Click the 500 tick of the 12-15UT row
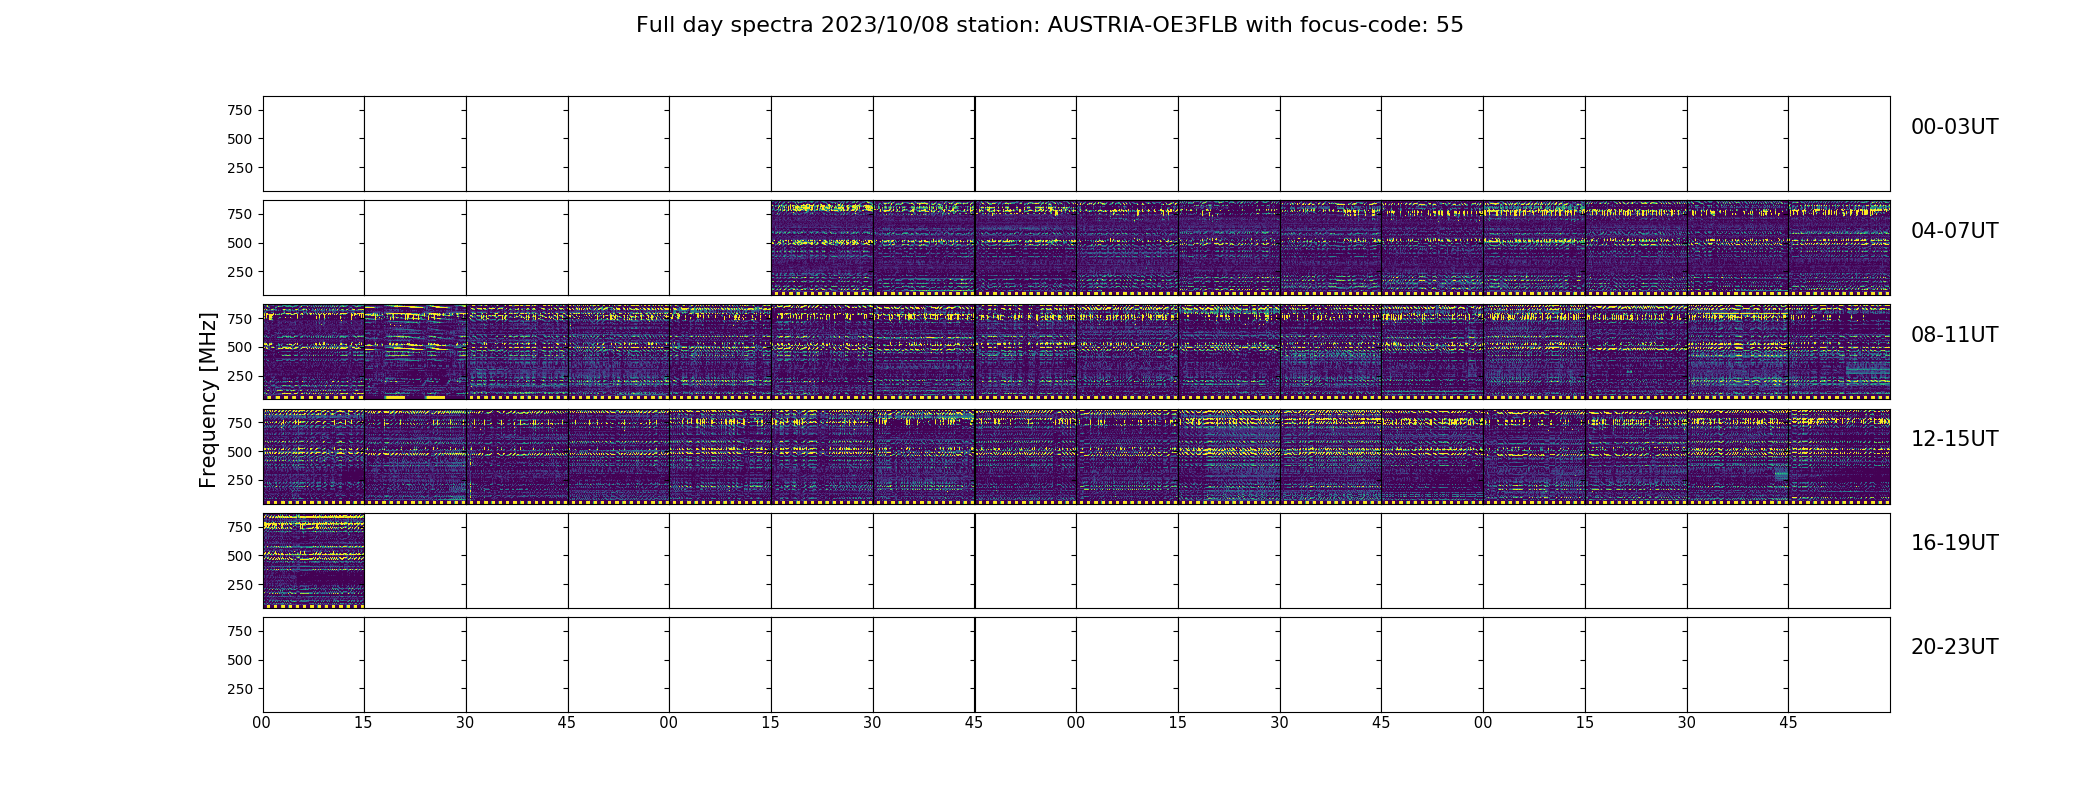 click(x=239, y=452)
